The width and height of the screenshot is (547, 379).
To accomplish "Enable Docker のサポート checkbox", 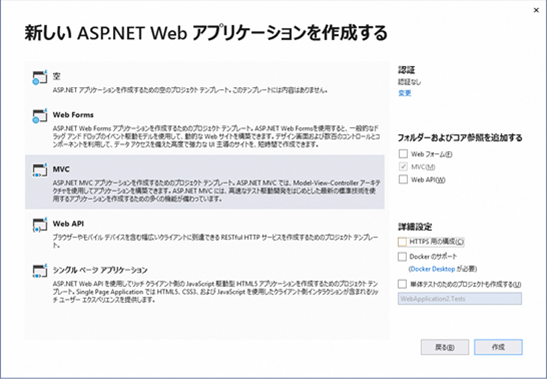I will pos(402,257).
